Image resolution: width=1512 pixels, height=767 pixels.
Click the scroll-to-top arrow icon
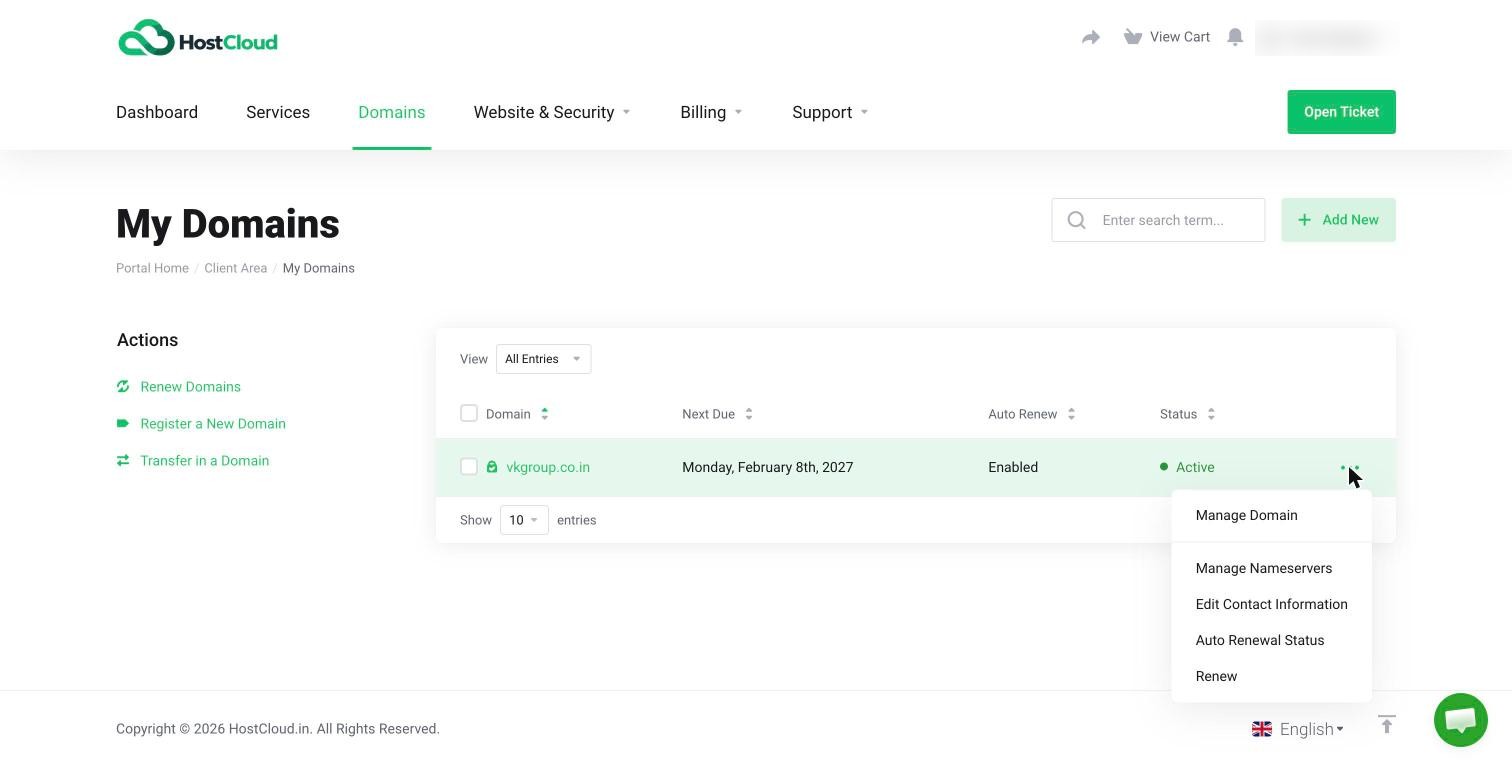coord(1386,724)
